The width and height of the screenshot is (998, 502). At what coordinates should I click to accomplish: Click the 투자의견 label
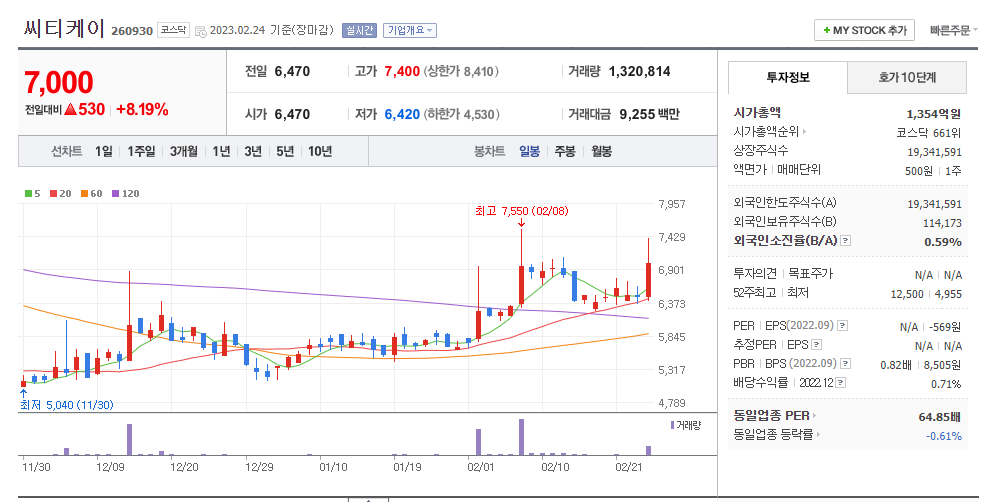(x=755, y=274)
